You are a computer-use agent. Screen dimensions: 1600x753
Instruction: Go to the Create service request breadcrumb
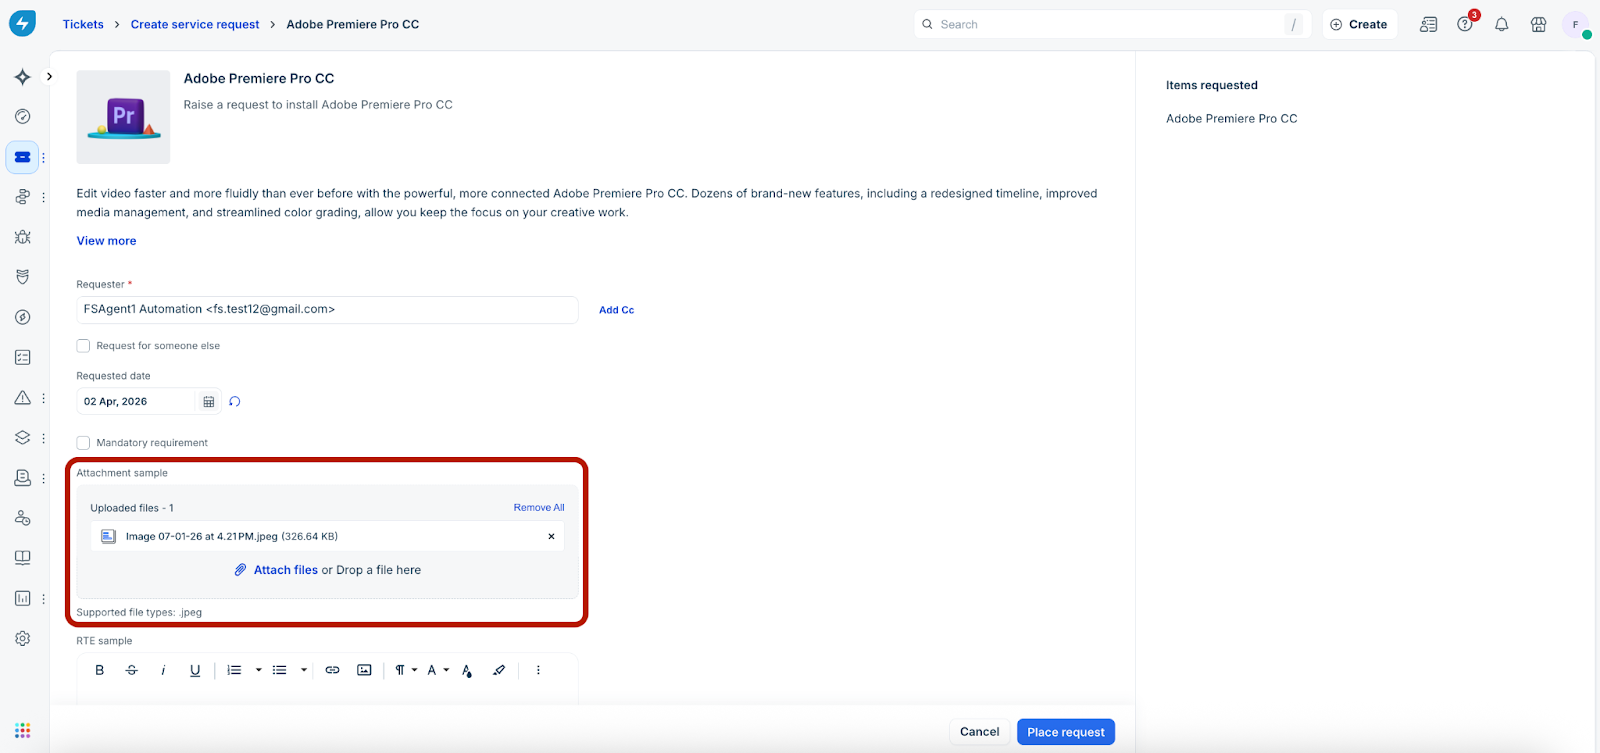pyautogui.click(x=195, y=24)
